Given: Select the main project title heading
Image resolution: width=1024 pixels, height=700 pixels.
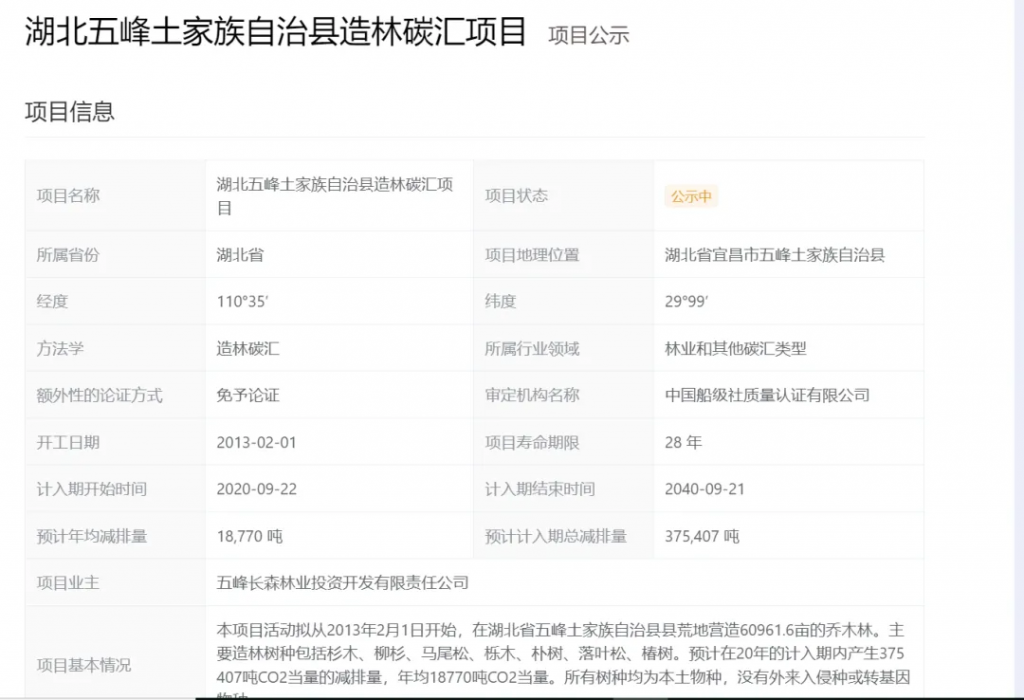Looking at the screenshot, I should click(x=275, y=32).
